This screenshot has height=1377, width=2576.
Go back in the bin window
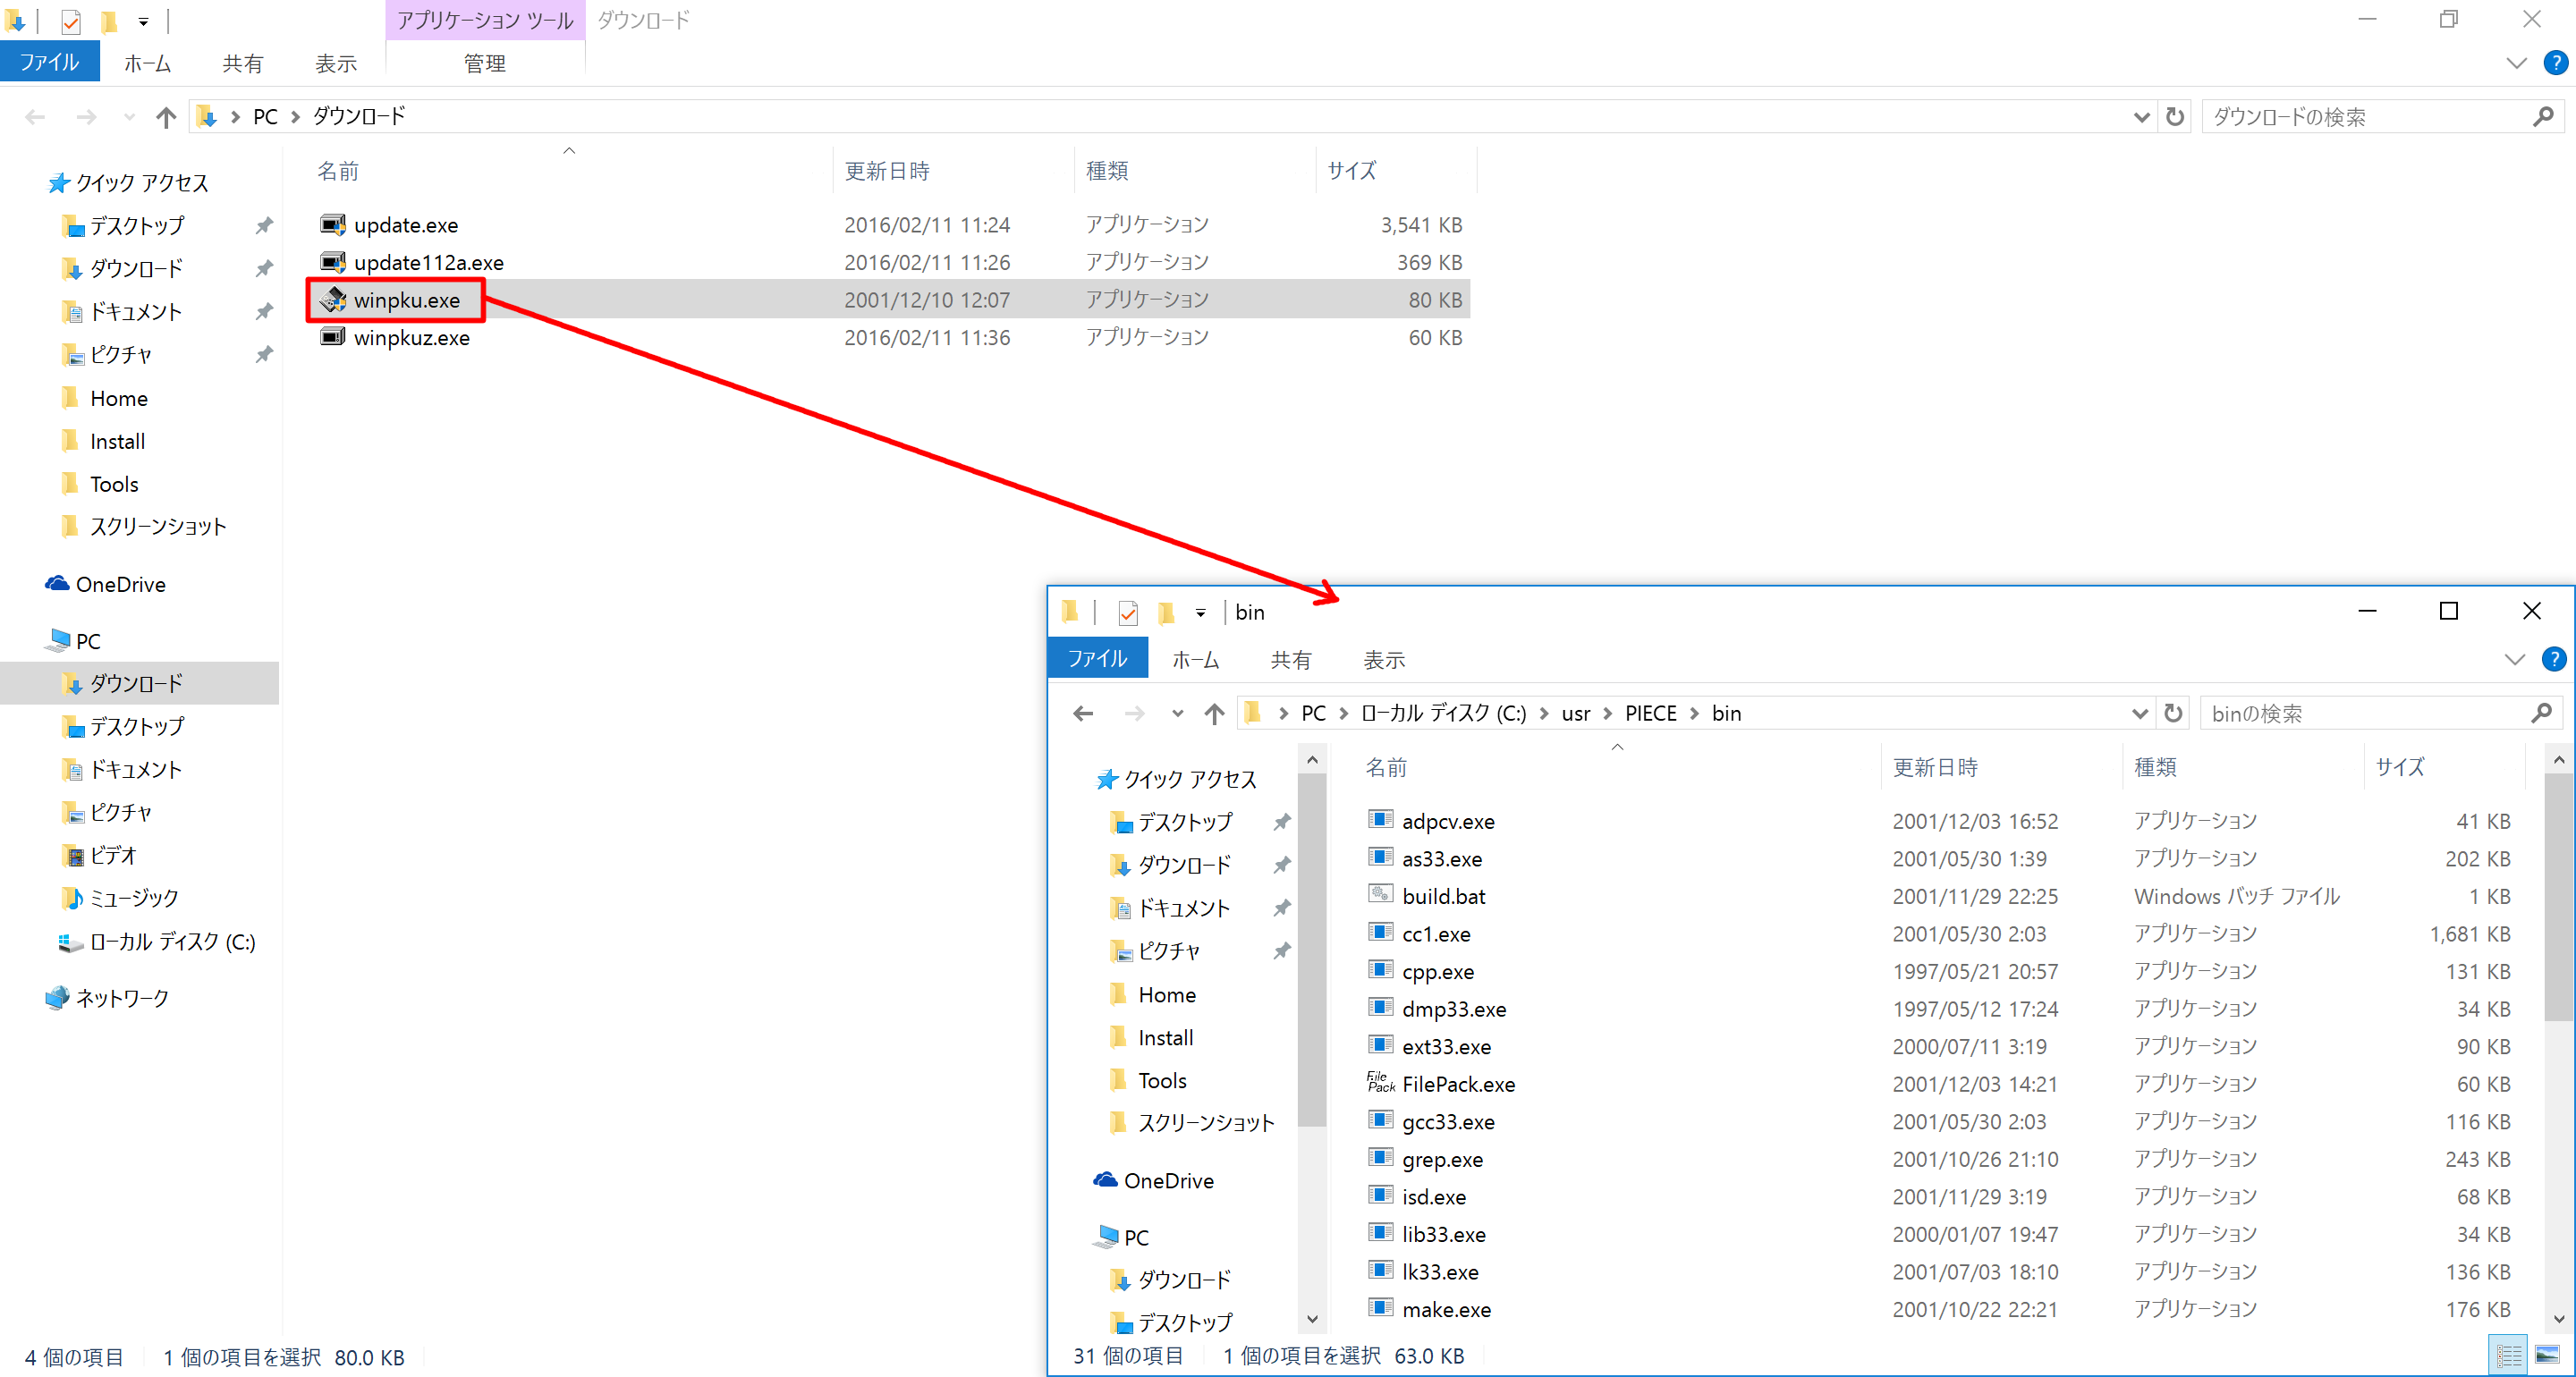click(x=1083, y=713)
